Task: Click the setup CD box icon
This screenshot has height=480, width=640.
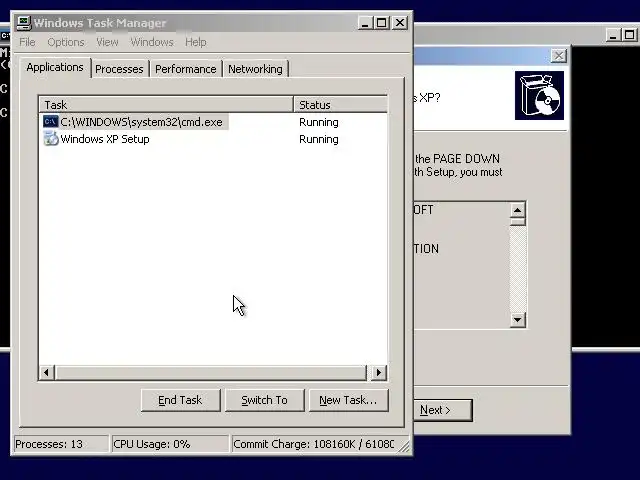Action: (x=539, y=96)
